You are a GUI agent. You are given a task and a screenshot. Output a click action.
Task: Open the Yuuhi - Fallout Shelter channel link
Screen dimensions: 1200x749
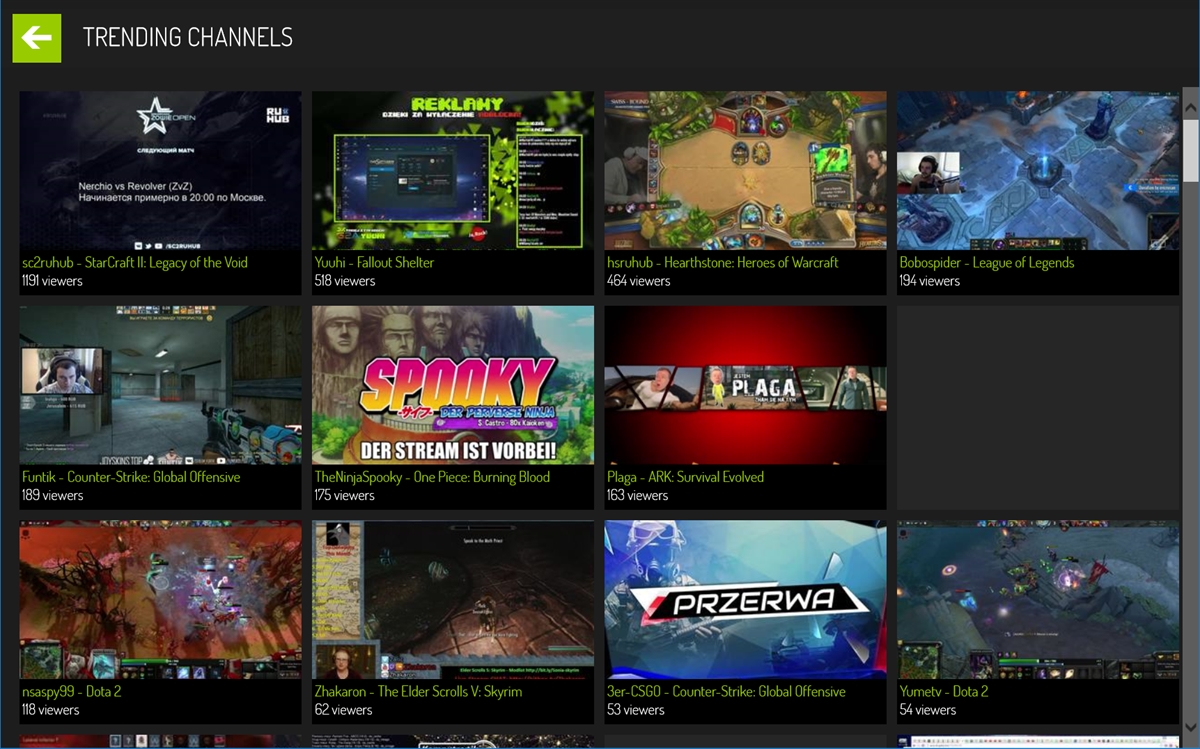[x=374, y=262]
